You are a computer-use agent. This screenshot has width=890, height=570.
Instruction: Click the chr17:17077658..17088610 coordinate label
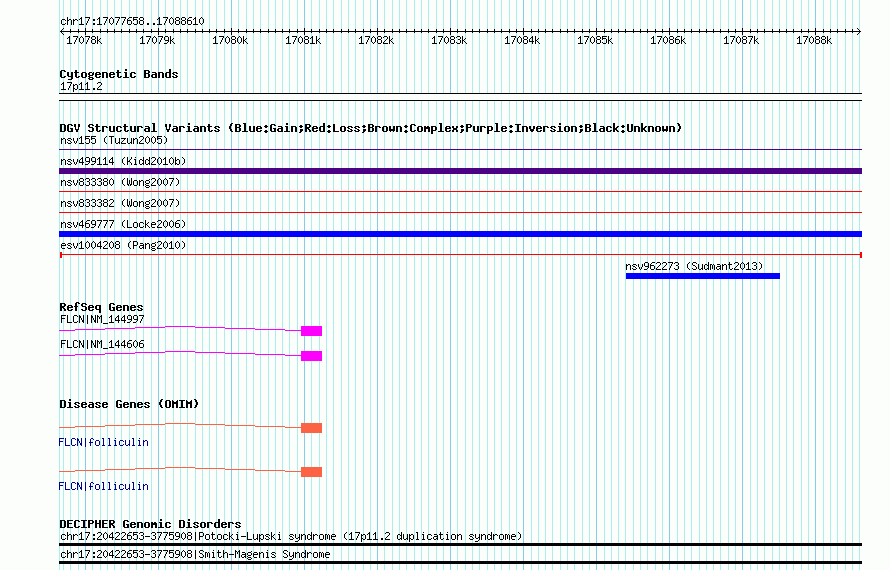132,22
